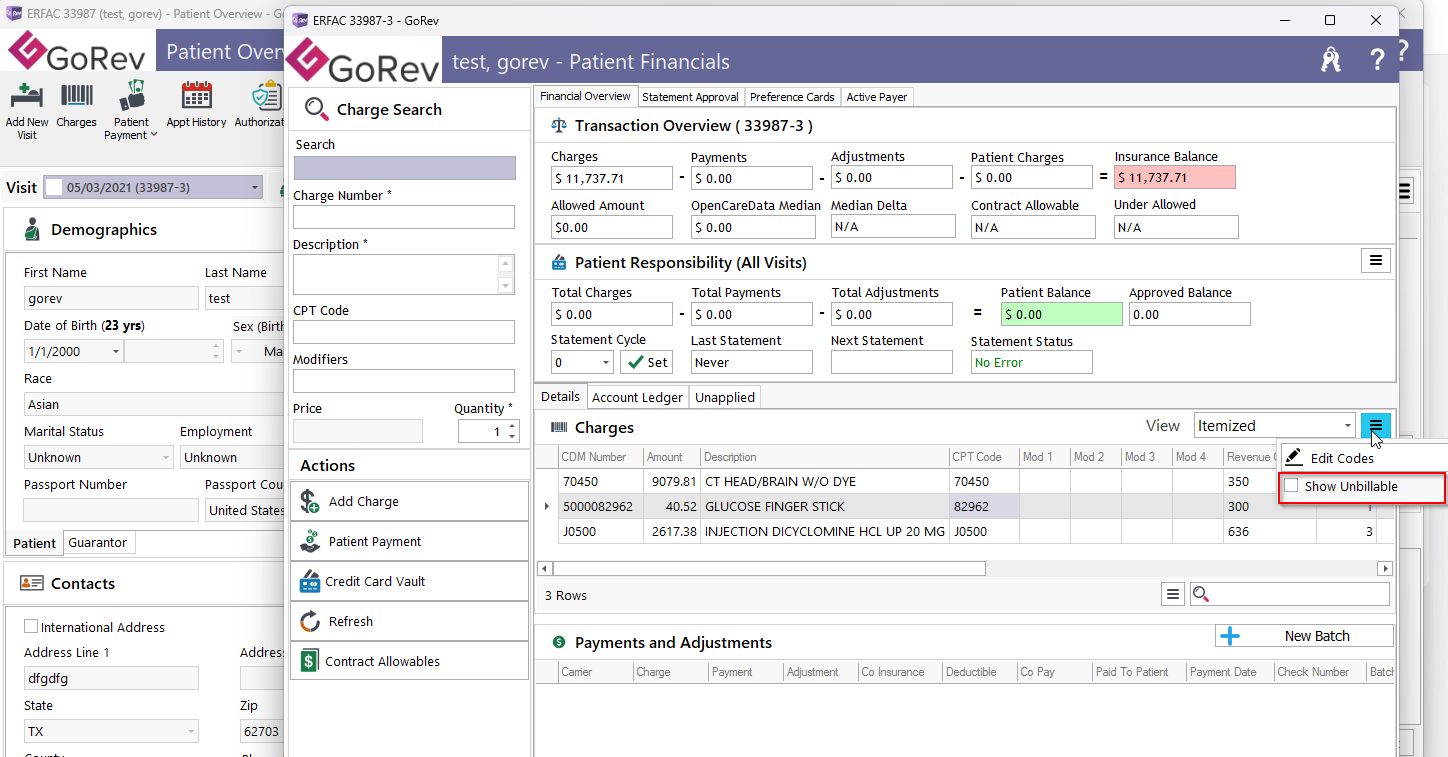Open the View Itemized dropdown
The image size is (1448, 757).
pyautogui.click(x=1347, y=426)
